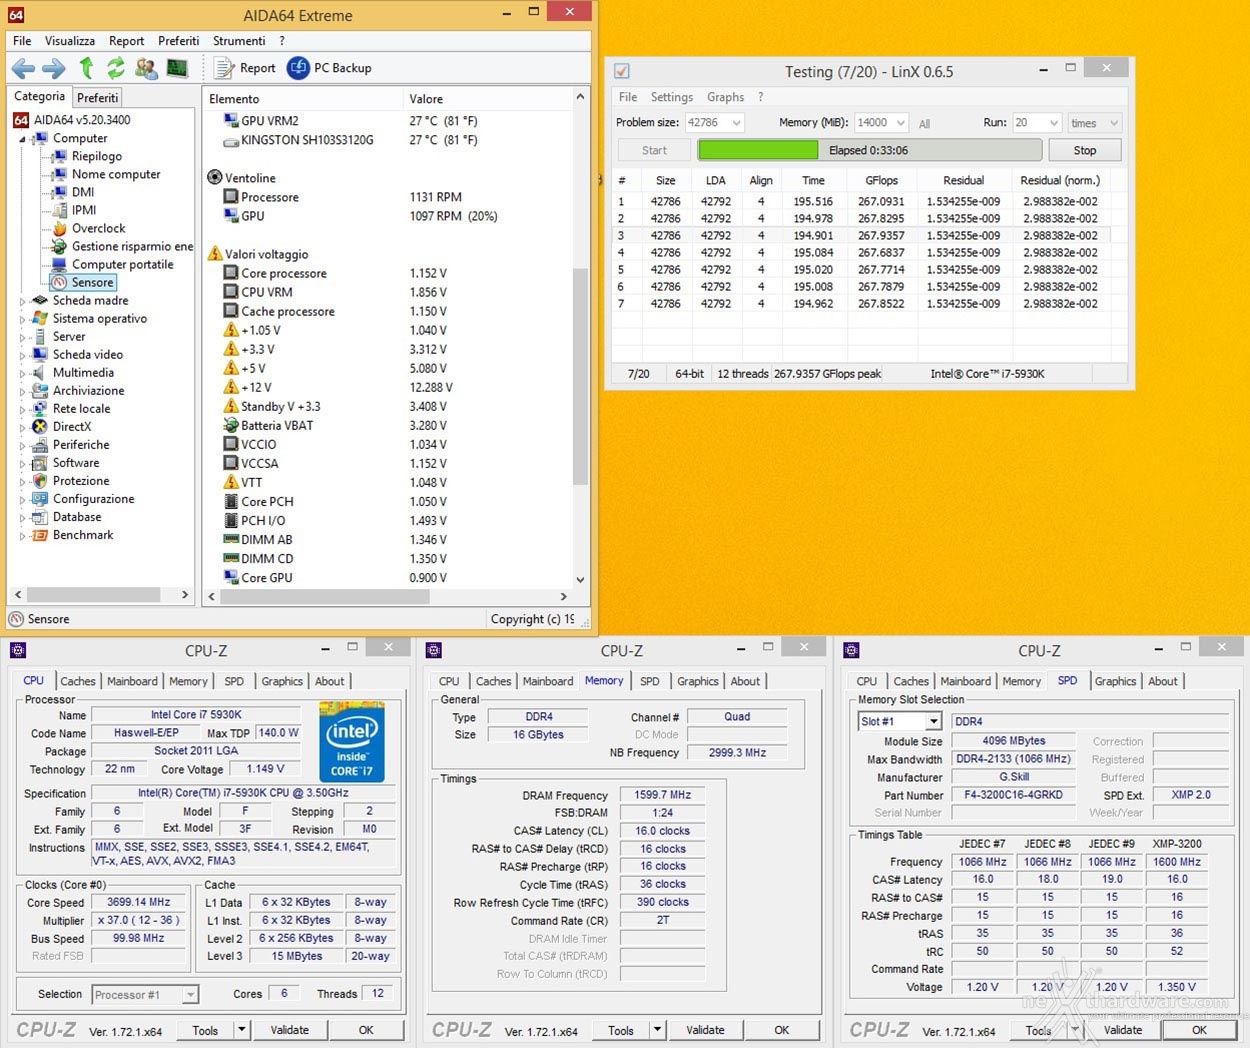
Task: Click the Gestione risparmio energia icon
Action: pos(60,246)
